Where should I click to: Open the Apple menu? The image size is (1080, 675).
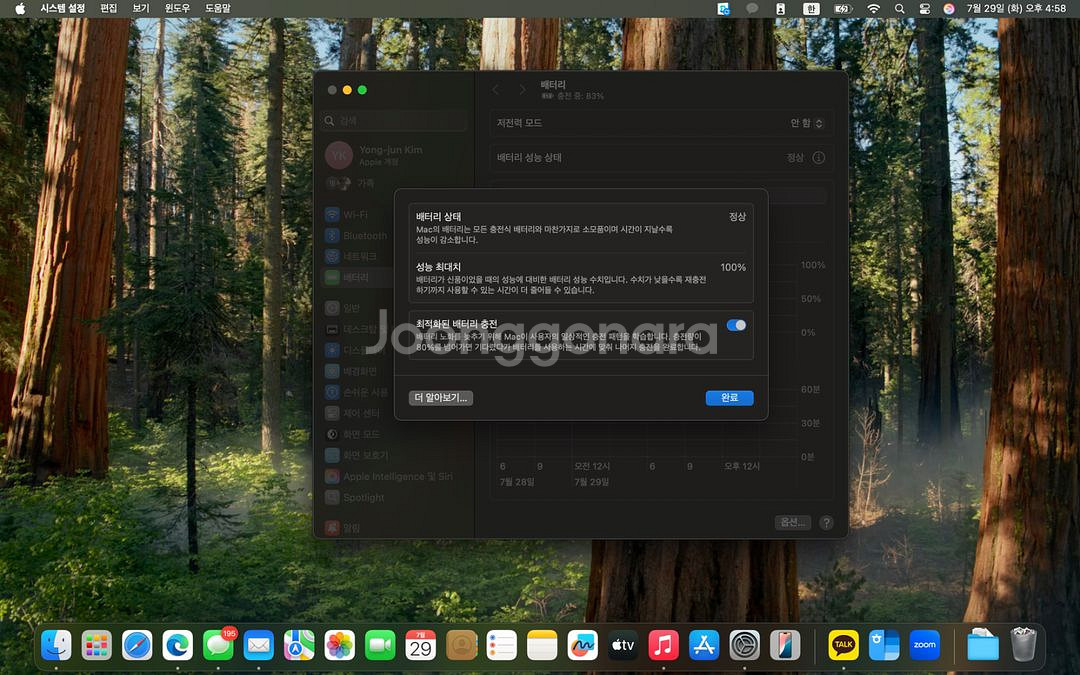click(x=20, y=8)
